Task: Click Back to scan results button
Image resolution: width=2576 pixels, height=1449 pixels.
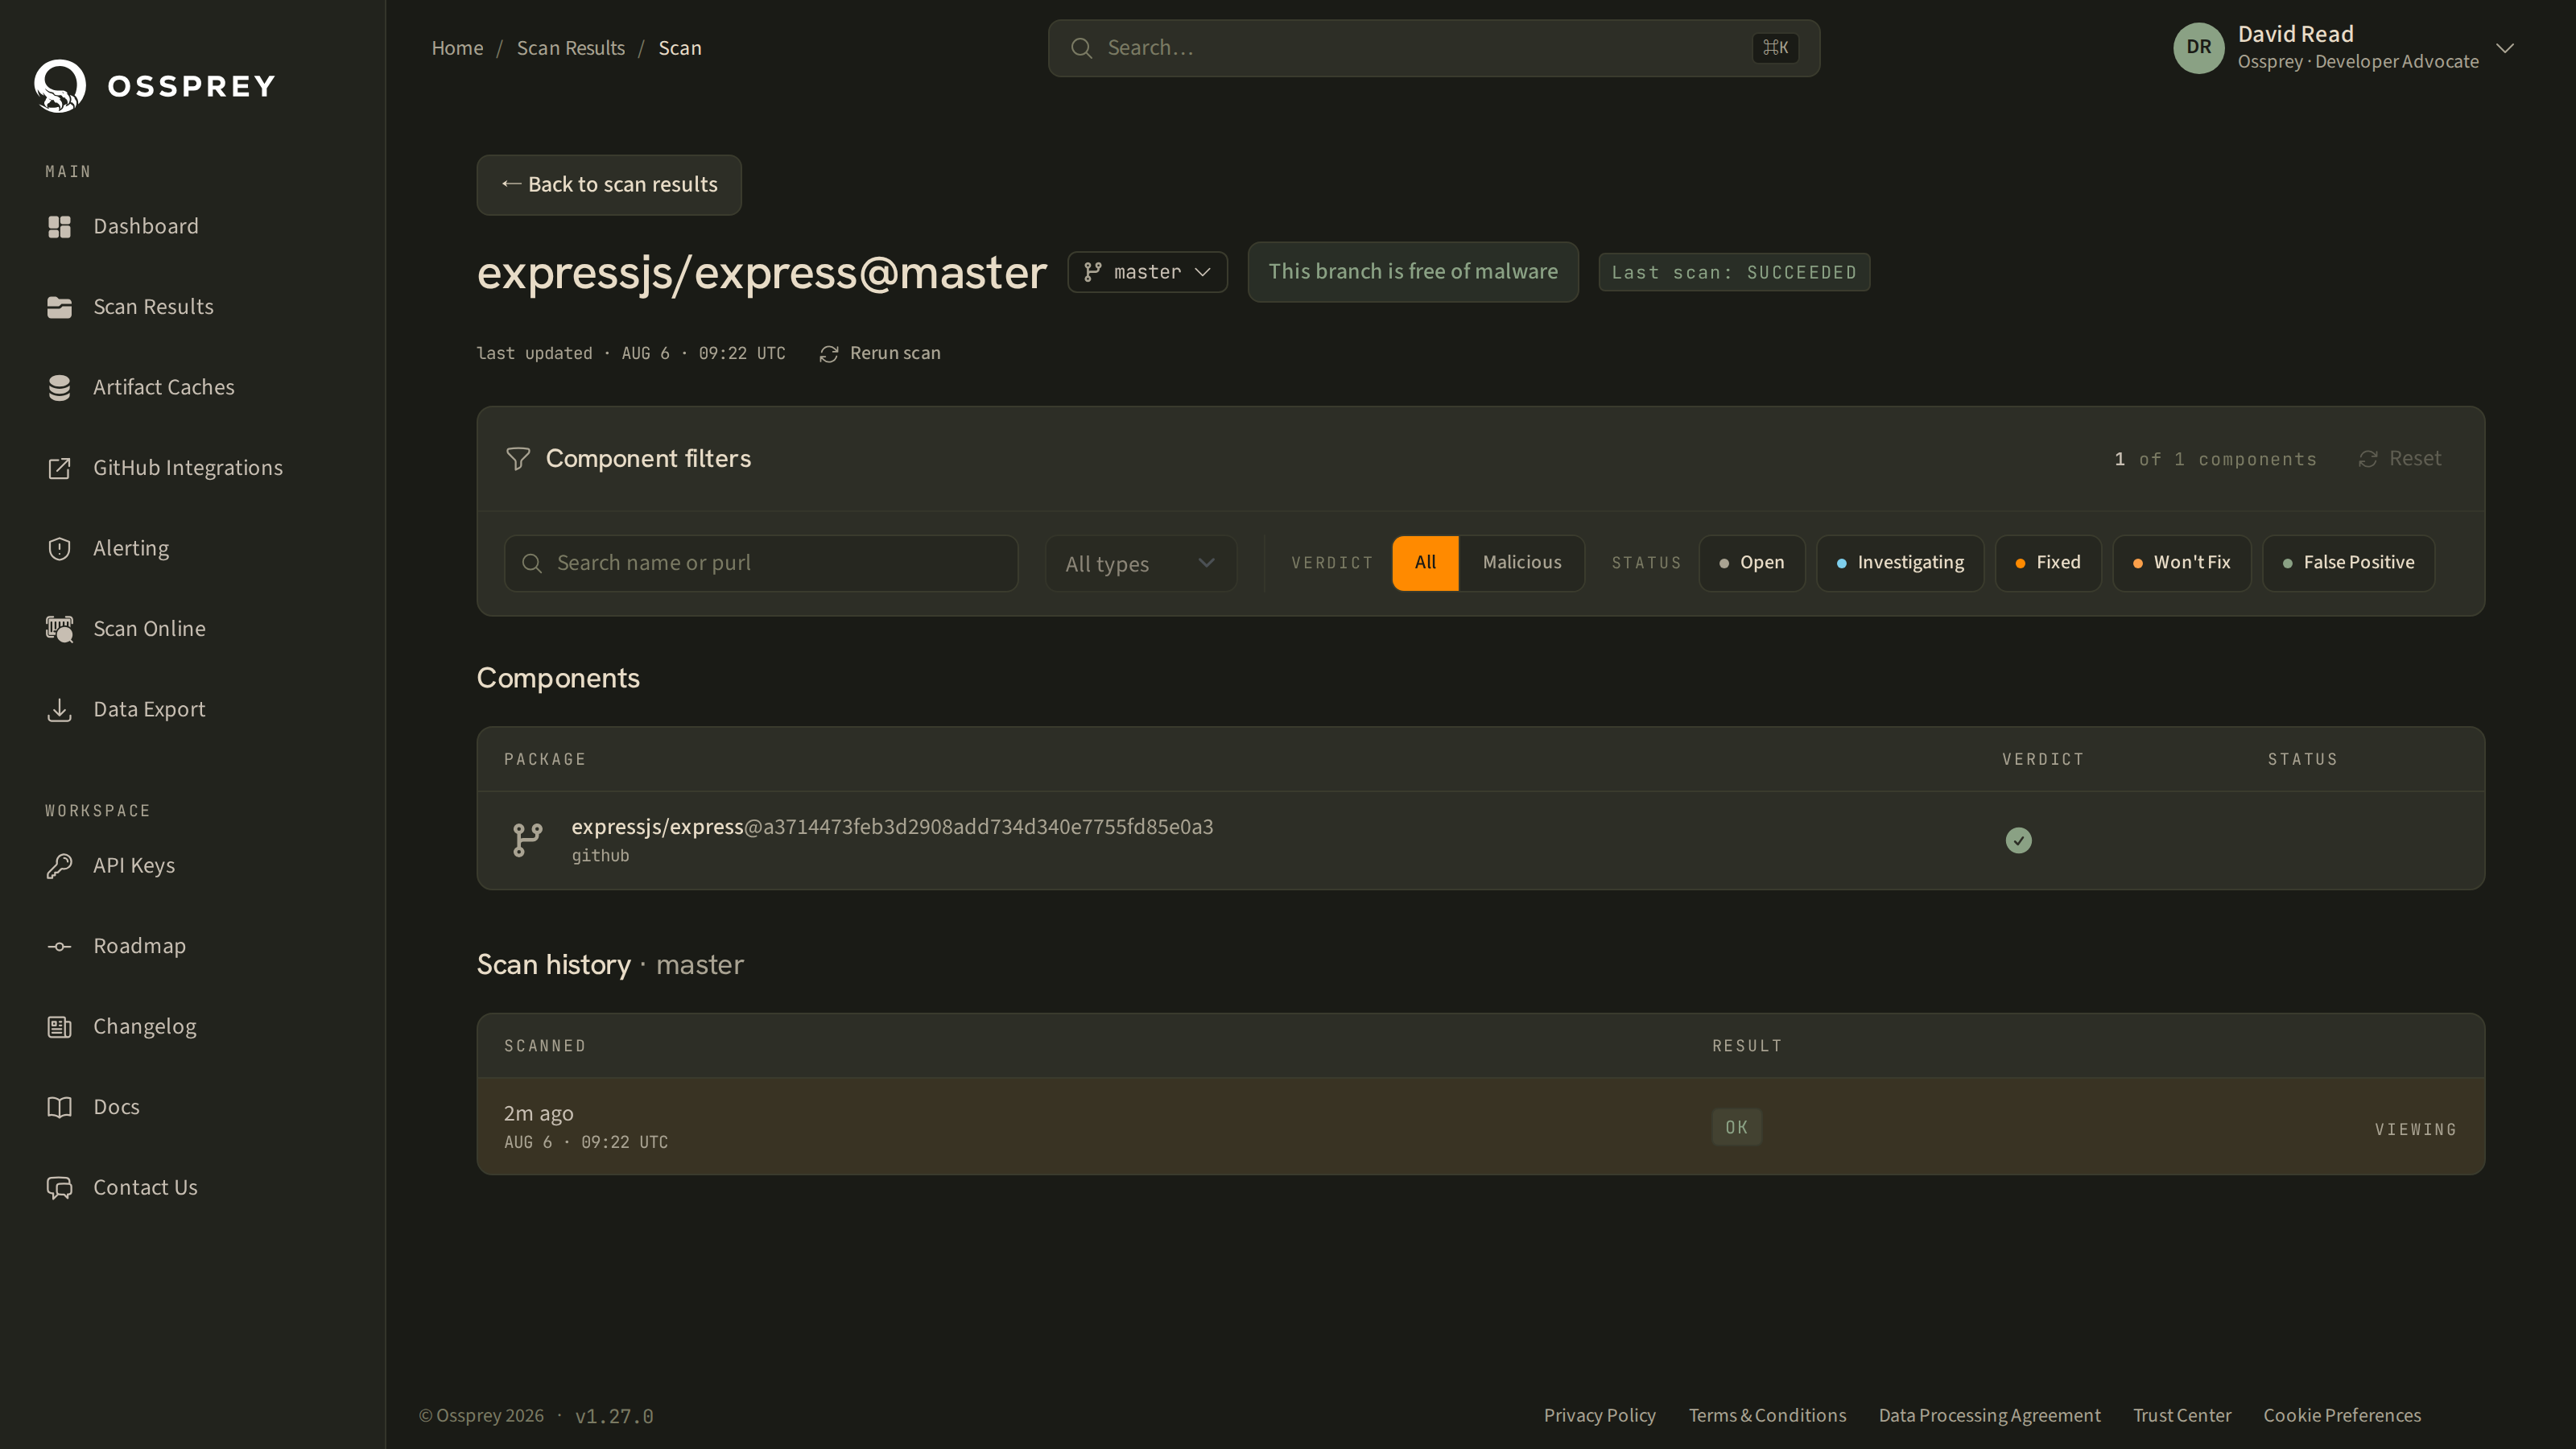Action: tap(609, 185)
